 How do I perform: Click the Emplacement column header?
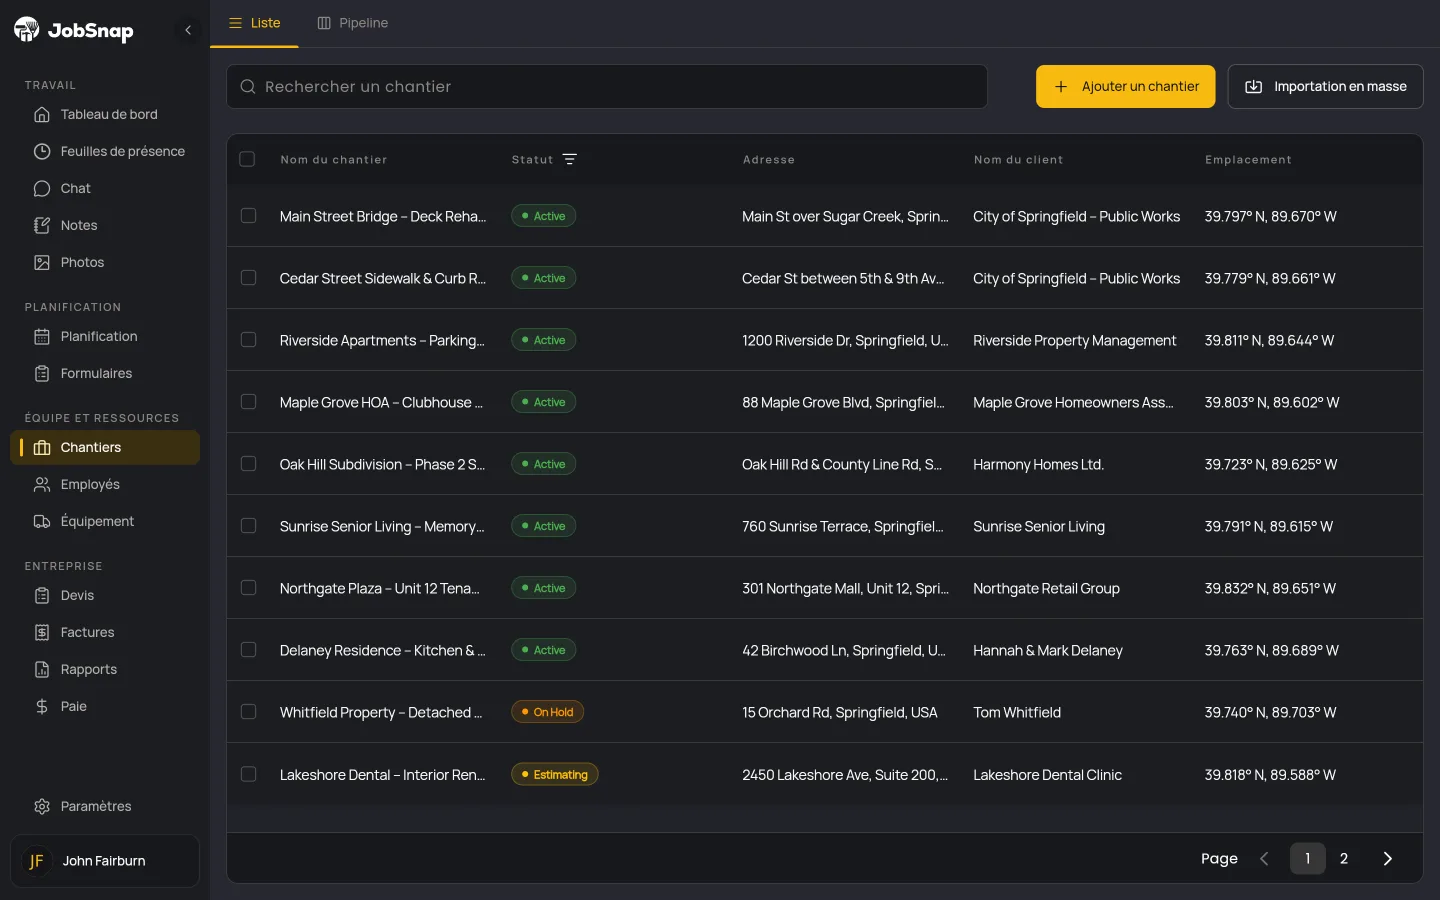1248,160
